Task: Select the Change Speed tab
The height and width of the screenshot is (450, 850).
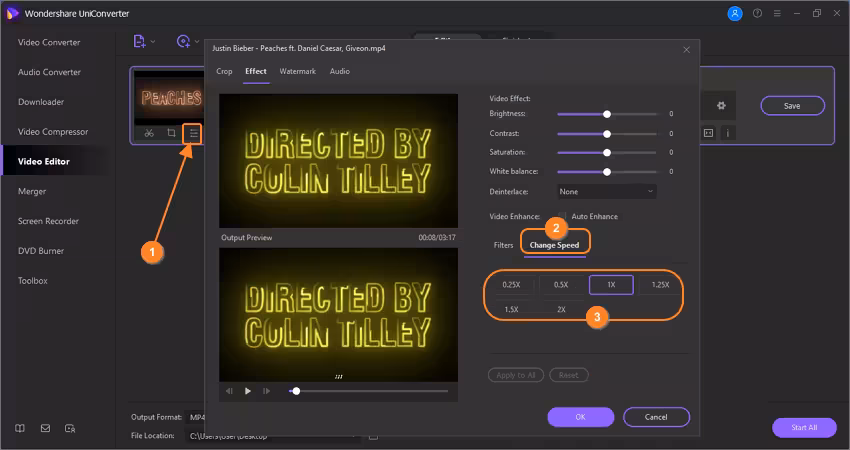Action: click(554, 245)
